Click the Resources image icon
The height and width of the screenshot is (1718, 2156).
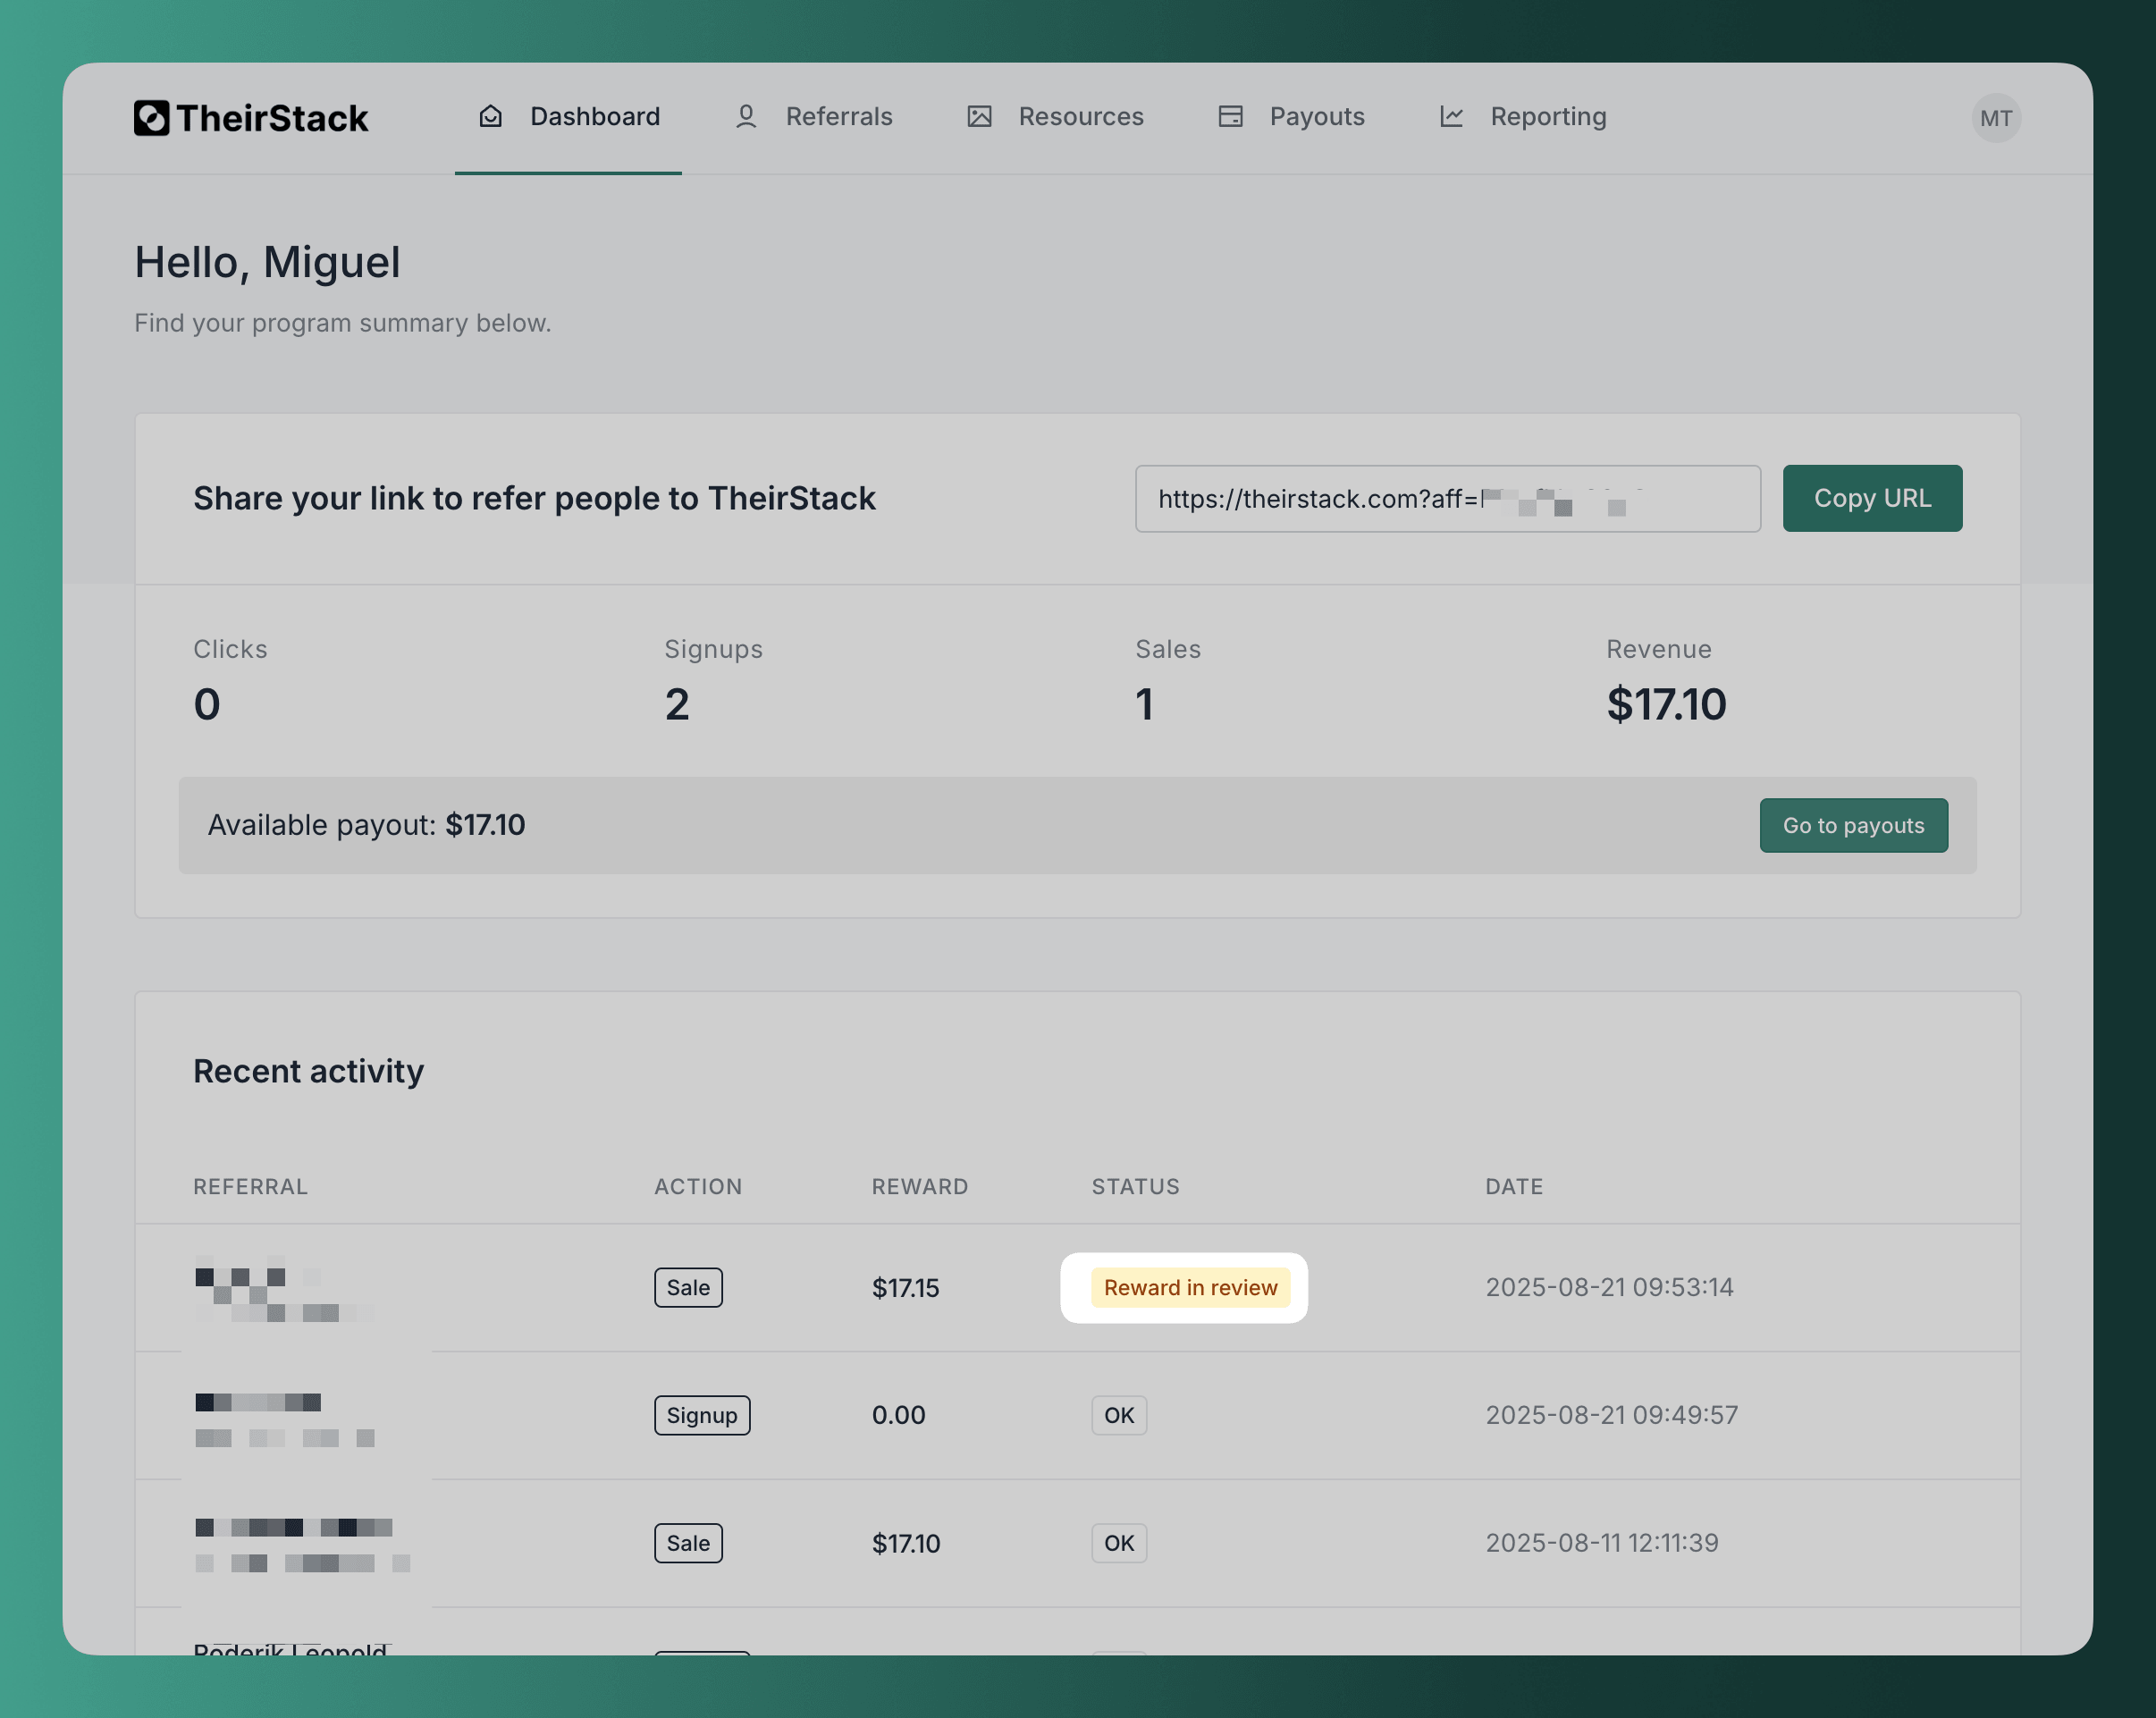tap(979, 117)
